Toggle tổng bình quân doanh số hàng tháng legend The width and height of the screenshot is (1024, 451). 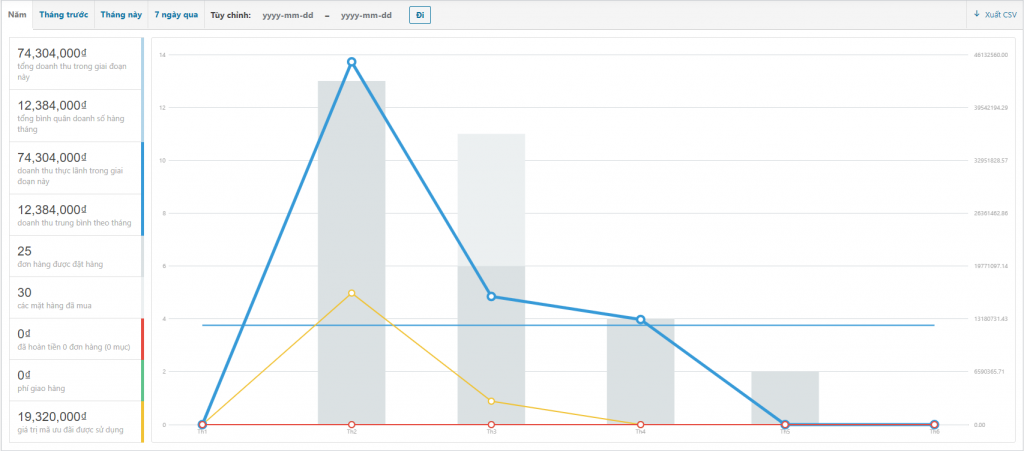coord(76,116)
